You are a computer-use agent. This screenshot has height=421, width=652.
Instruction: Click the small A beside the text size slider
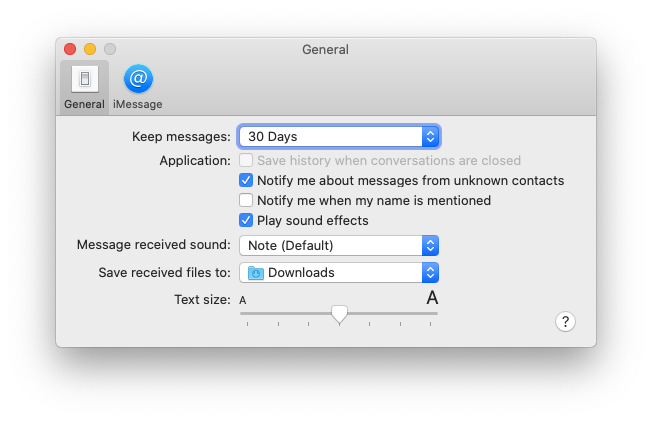click(243, 300)
